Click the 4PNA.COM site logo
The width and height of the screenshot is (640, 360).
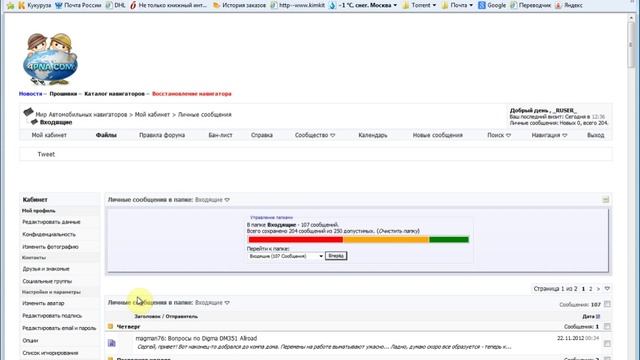50,59
